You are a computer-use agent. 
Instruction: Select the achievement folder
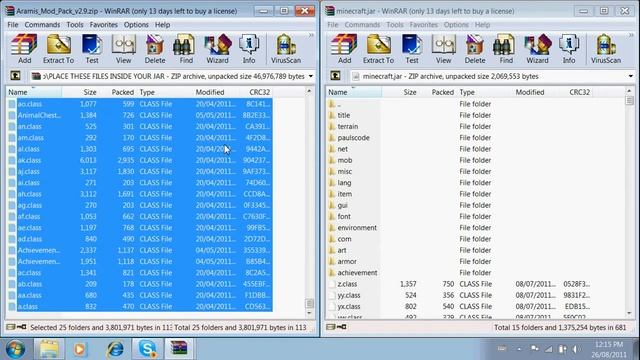(x=357, y=273)
